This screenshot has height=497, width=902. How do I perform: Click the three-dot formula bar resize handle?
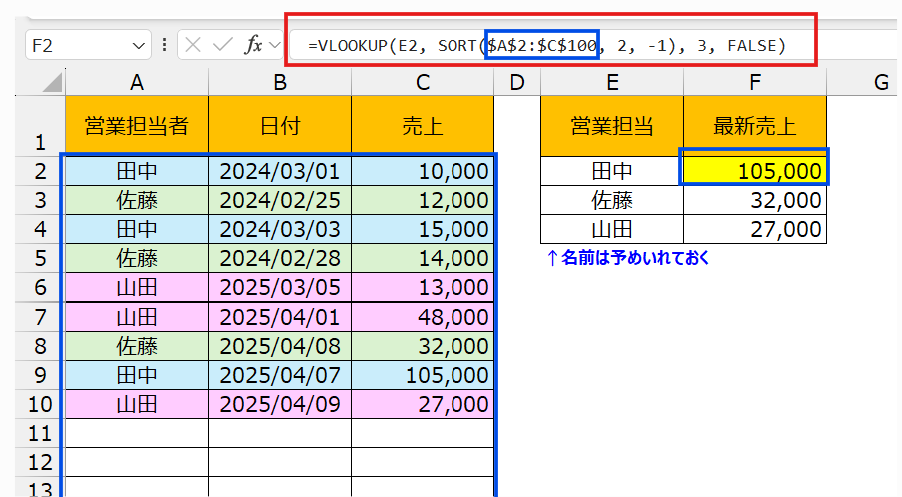click(x=164, y=45)
